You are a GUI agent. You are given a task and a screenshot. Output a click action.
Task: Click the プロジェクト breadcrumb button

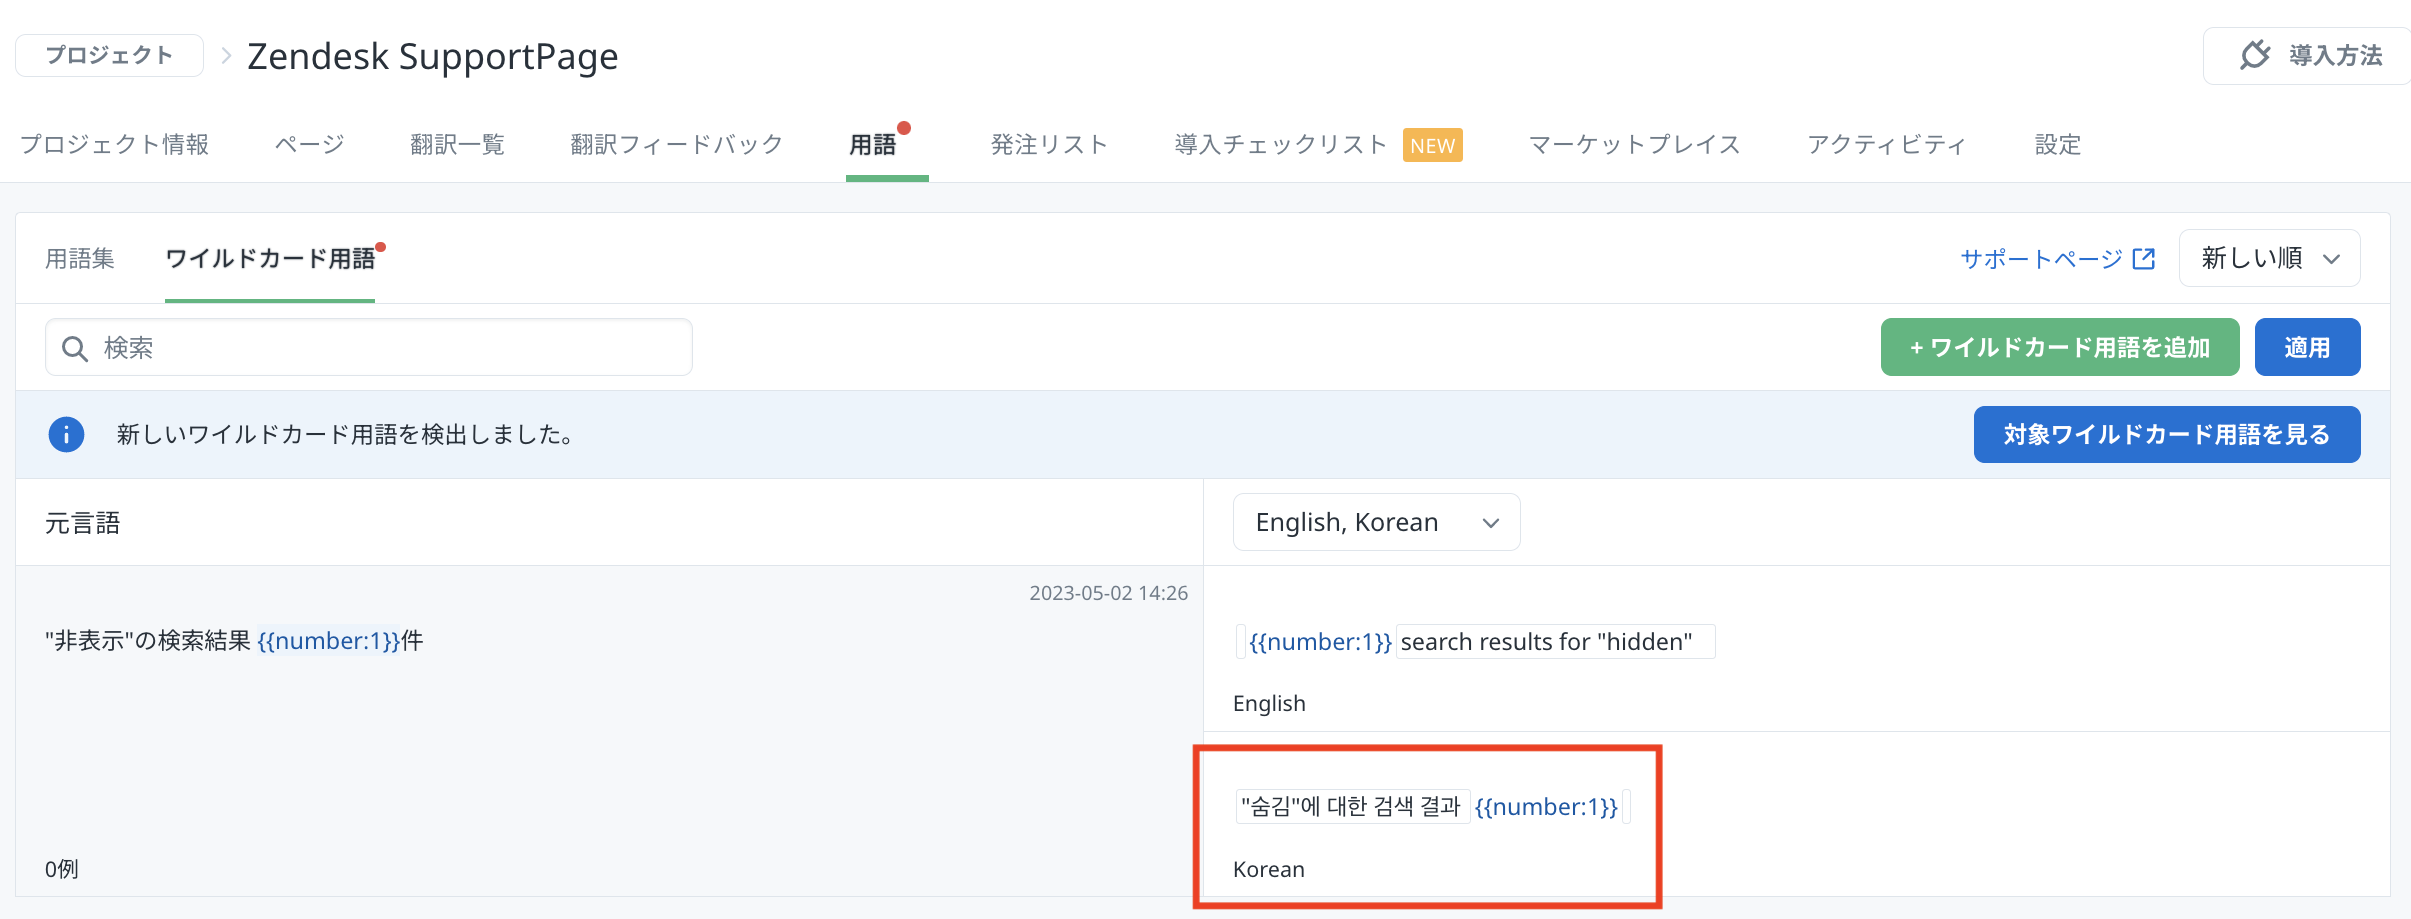109,56
